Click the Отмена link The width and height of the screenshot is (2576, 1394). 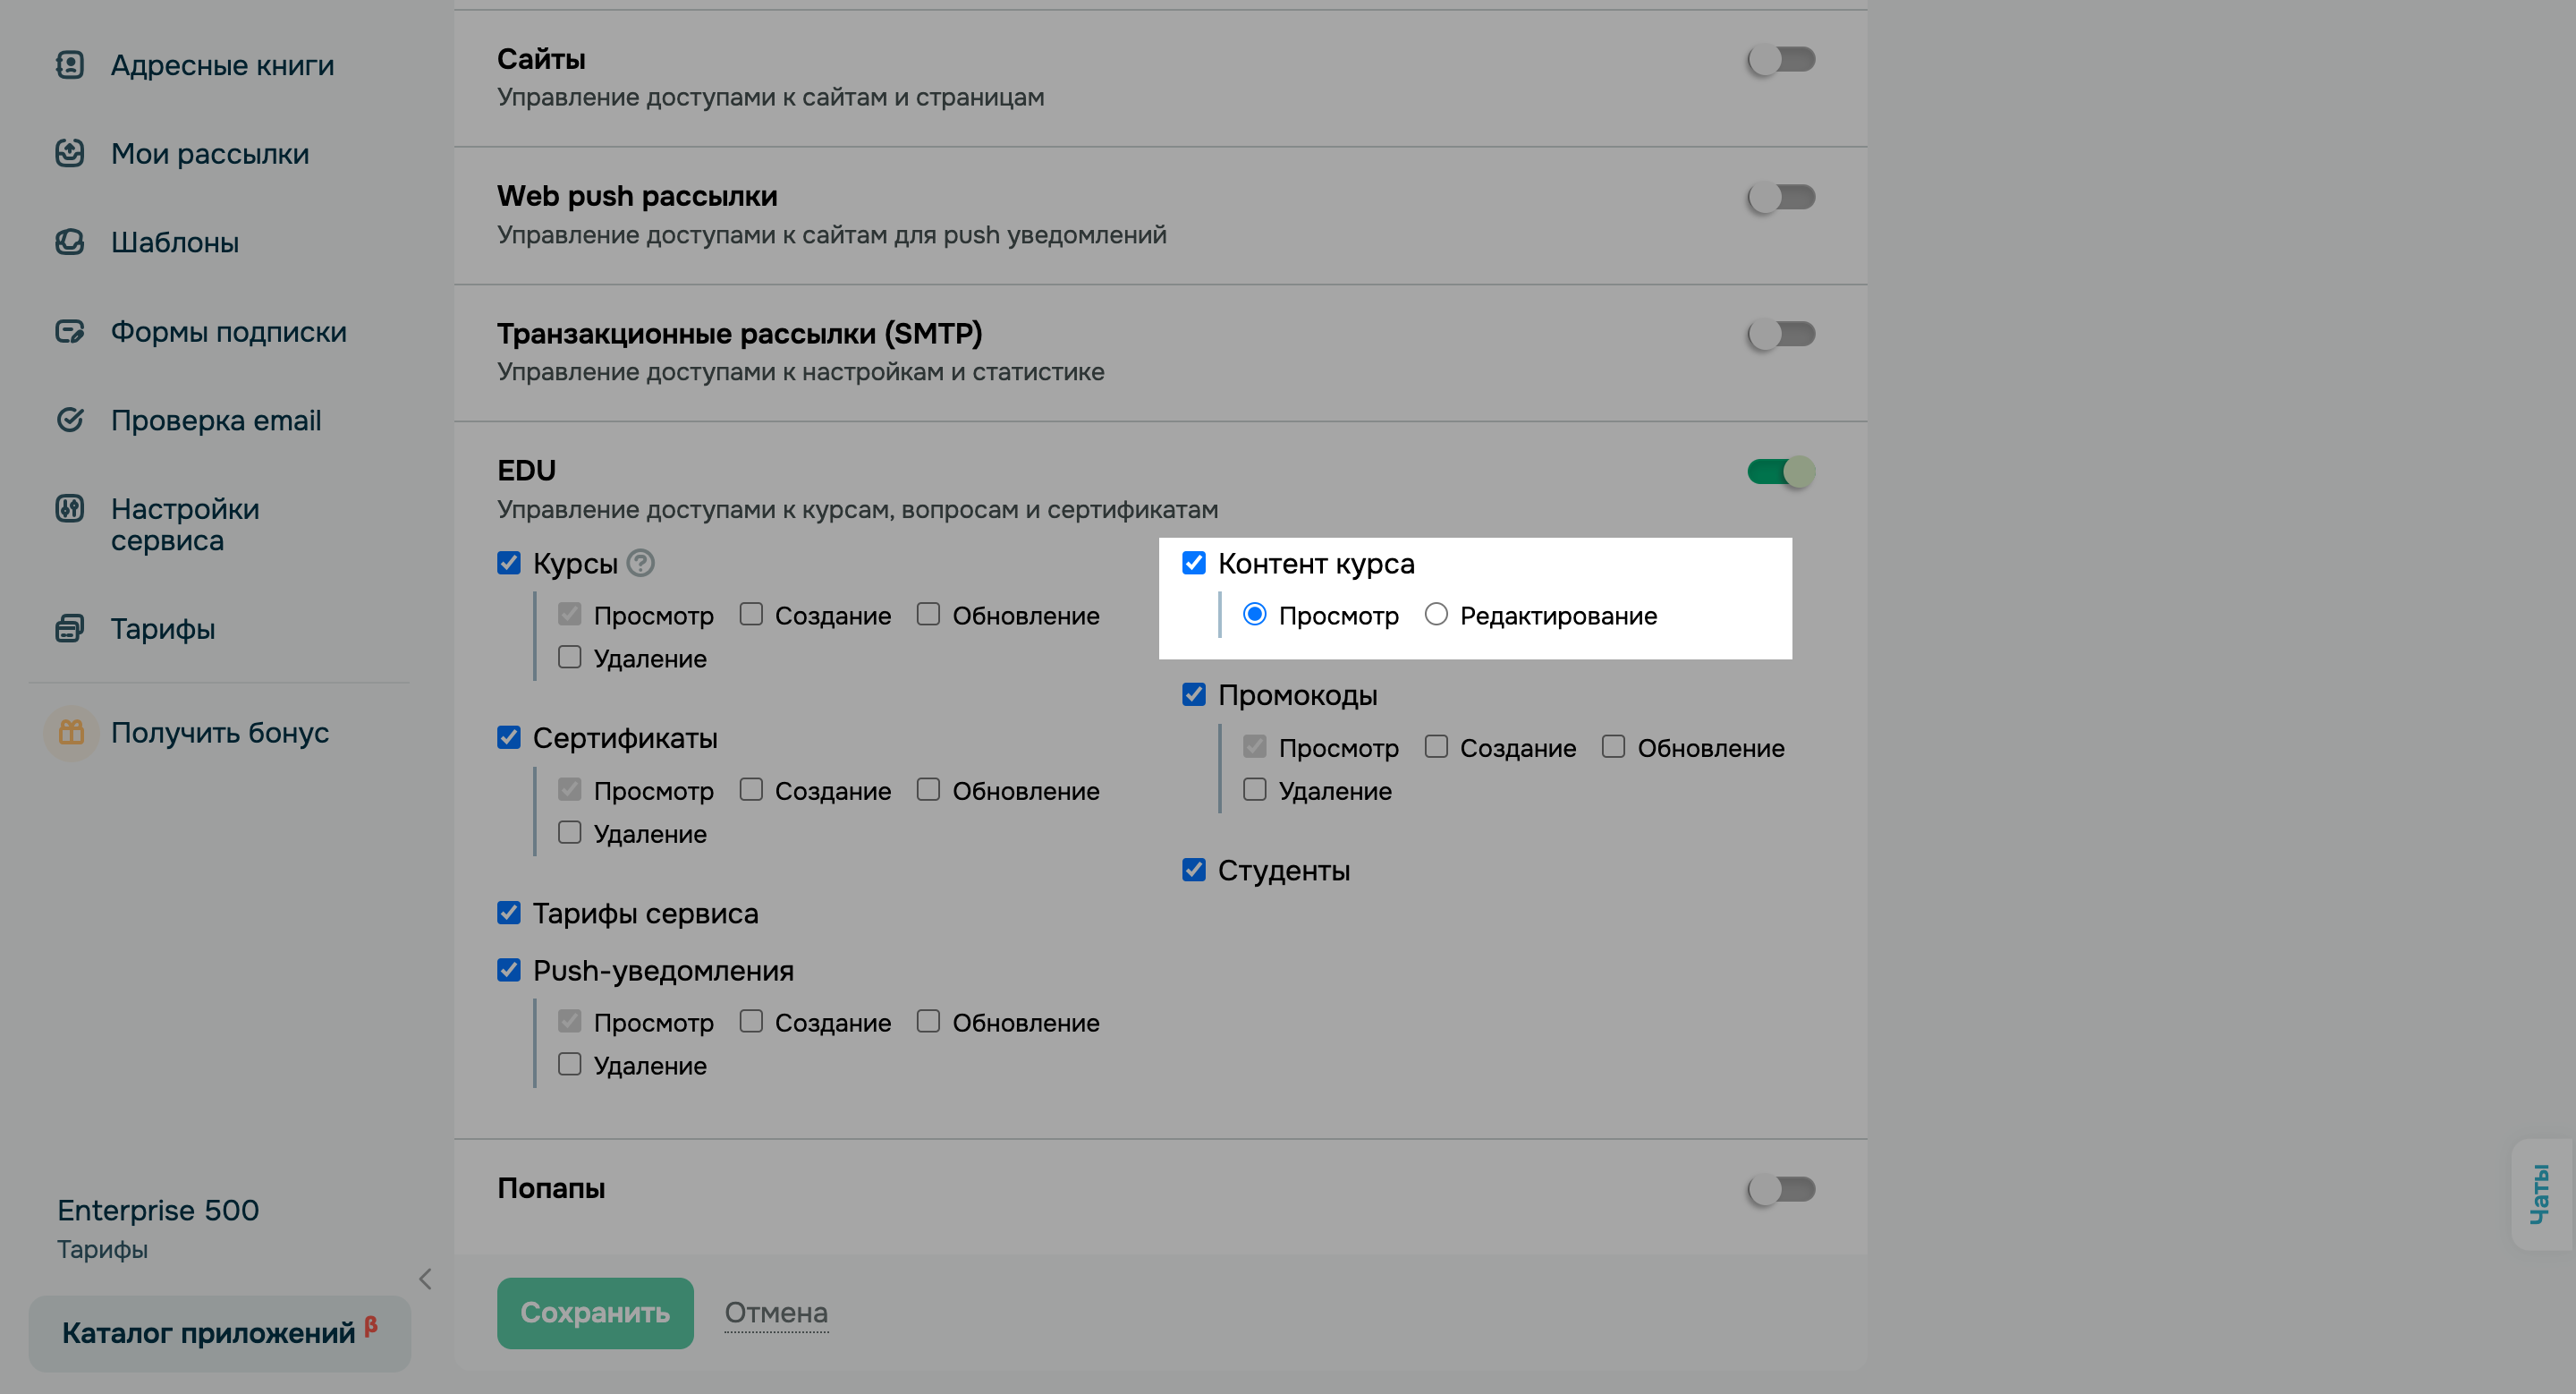776,1312
